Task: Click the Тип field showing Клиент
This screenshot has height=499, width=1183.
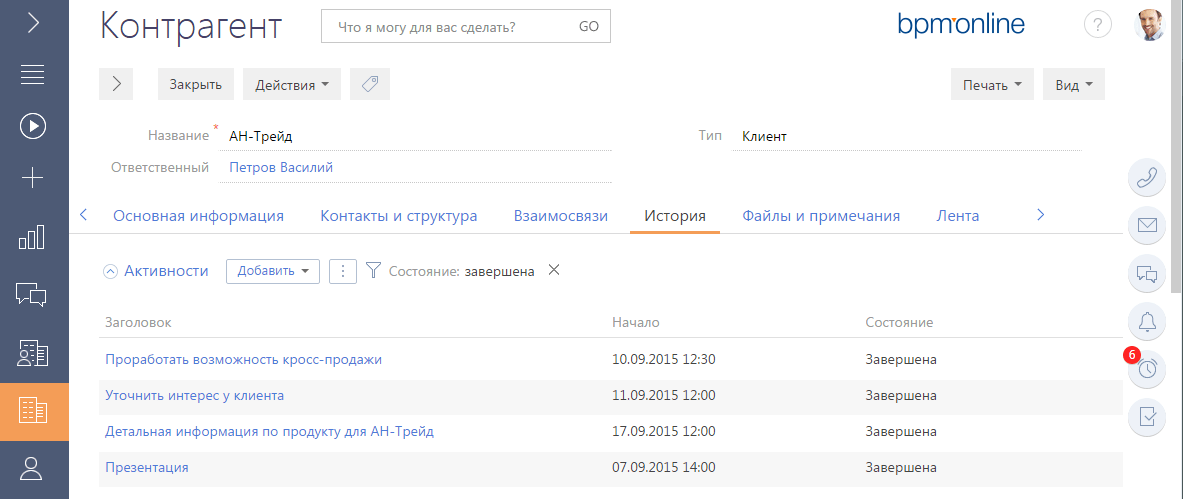Action: tap(906, 137)
